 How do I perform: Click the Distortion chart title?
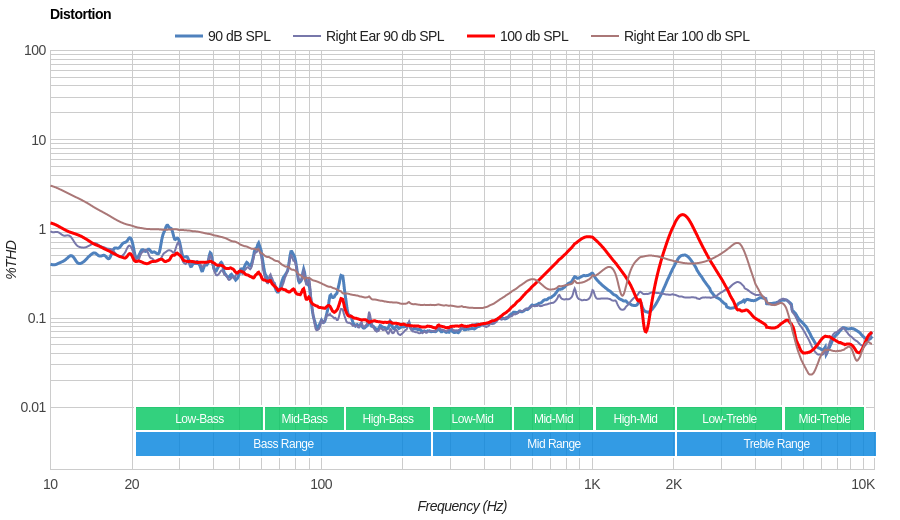[x=81, y=14]
